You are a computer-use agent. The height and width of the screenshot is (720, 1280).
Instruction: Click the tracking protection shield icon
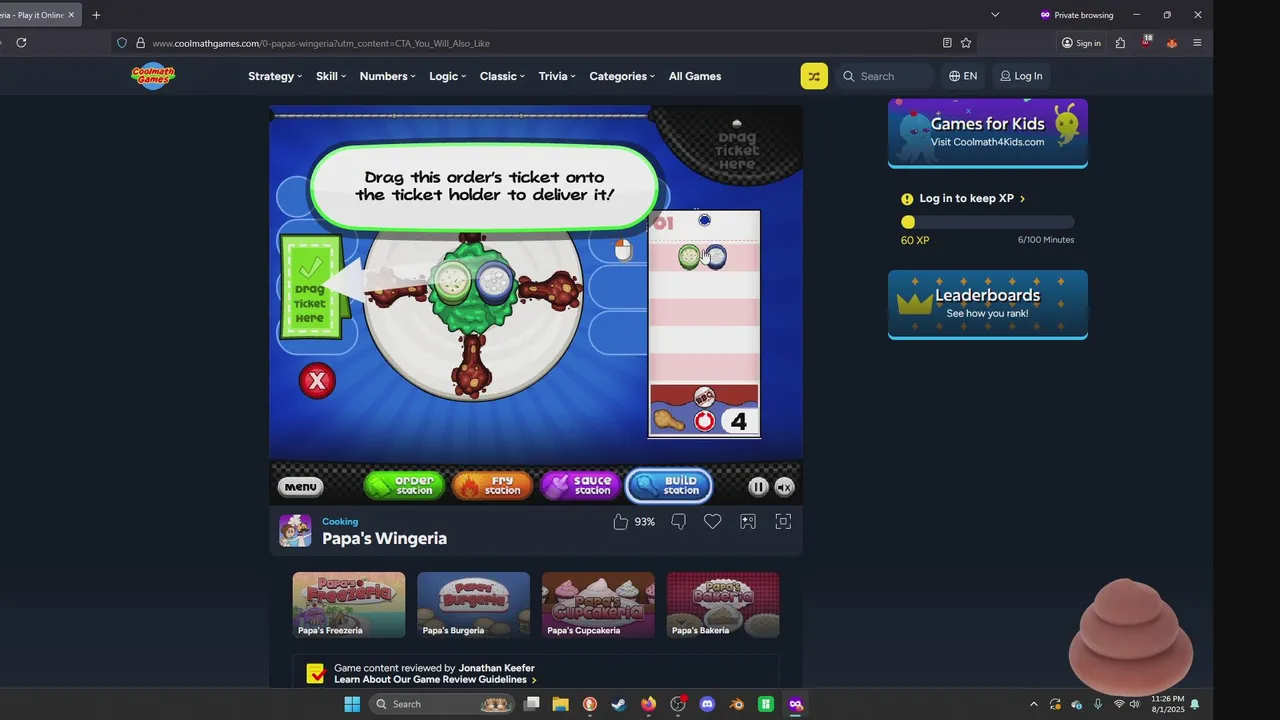pos(122,43)
